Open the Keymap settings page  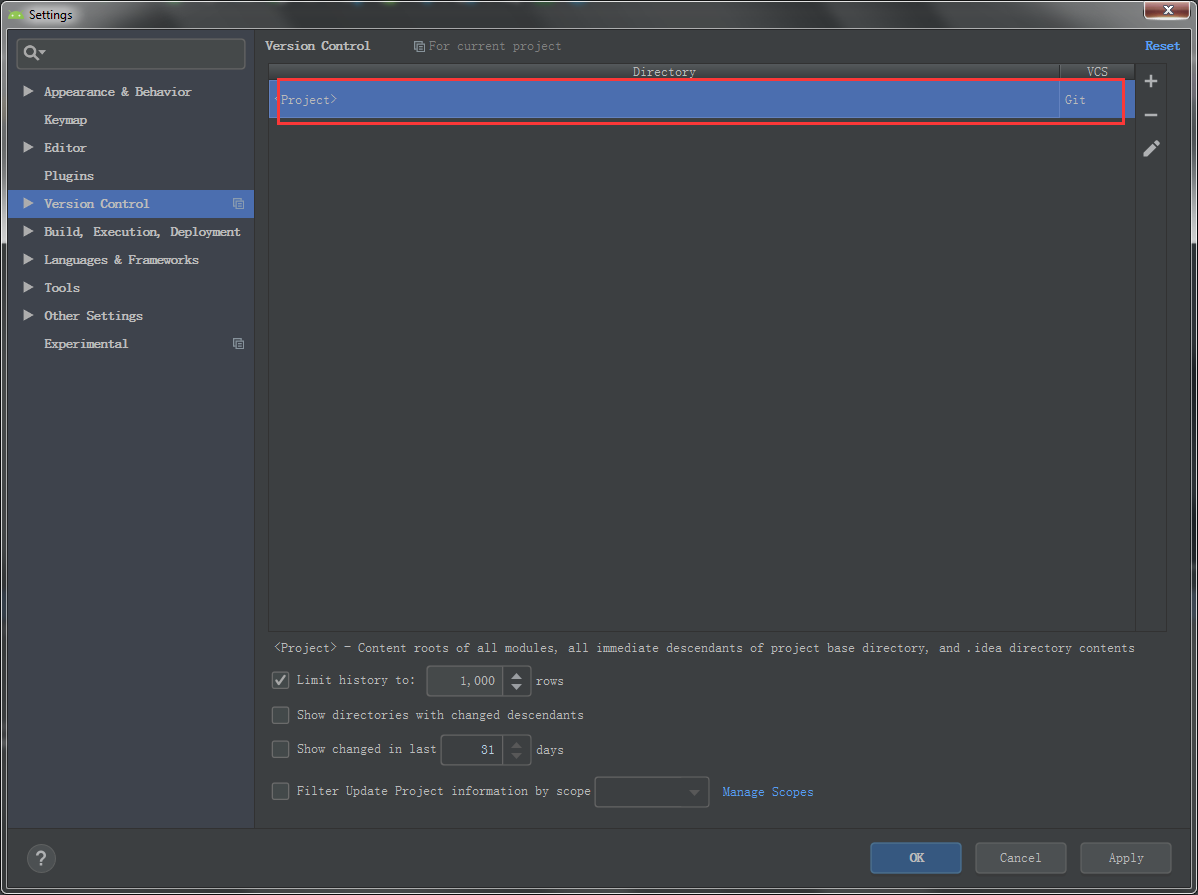click(x=65, y=119)
